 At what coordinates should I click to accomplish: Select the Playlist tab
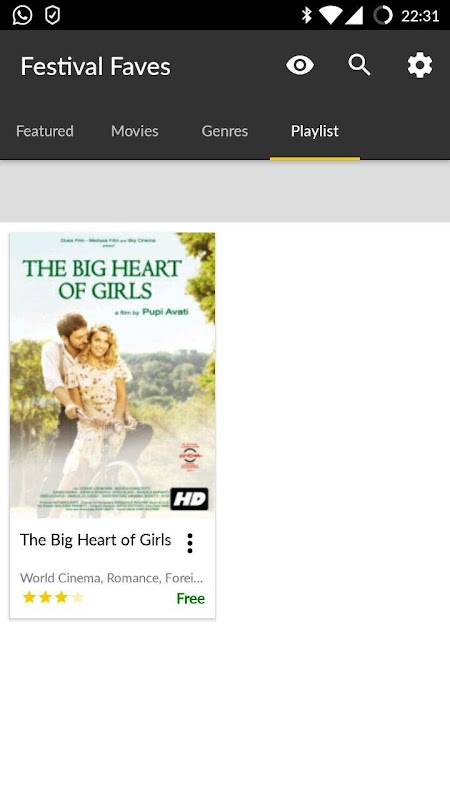click(x=315, y=131)
